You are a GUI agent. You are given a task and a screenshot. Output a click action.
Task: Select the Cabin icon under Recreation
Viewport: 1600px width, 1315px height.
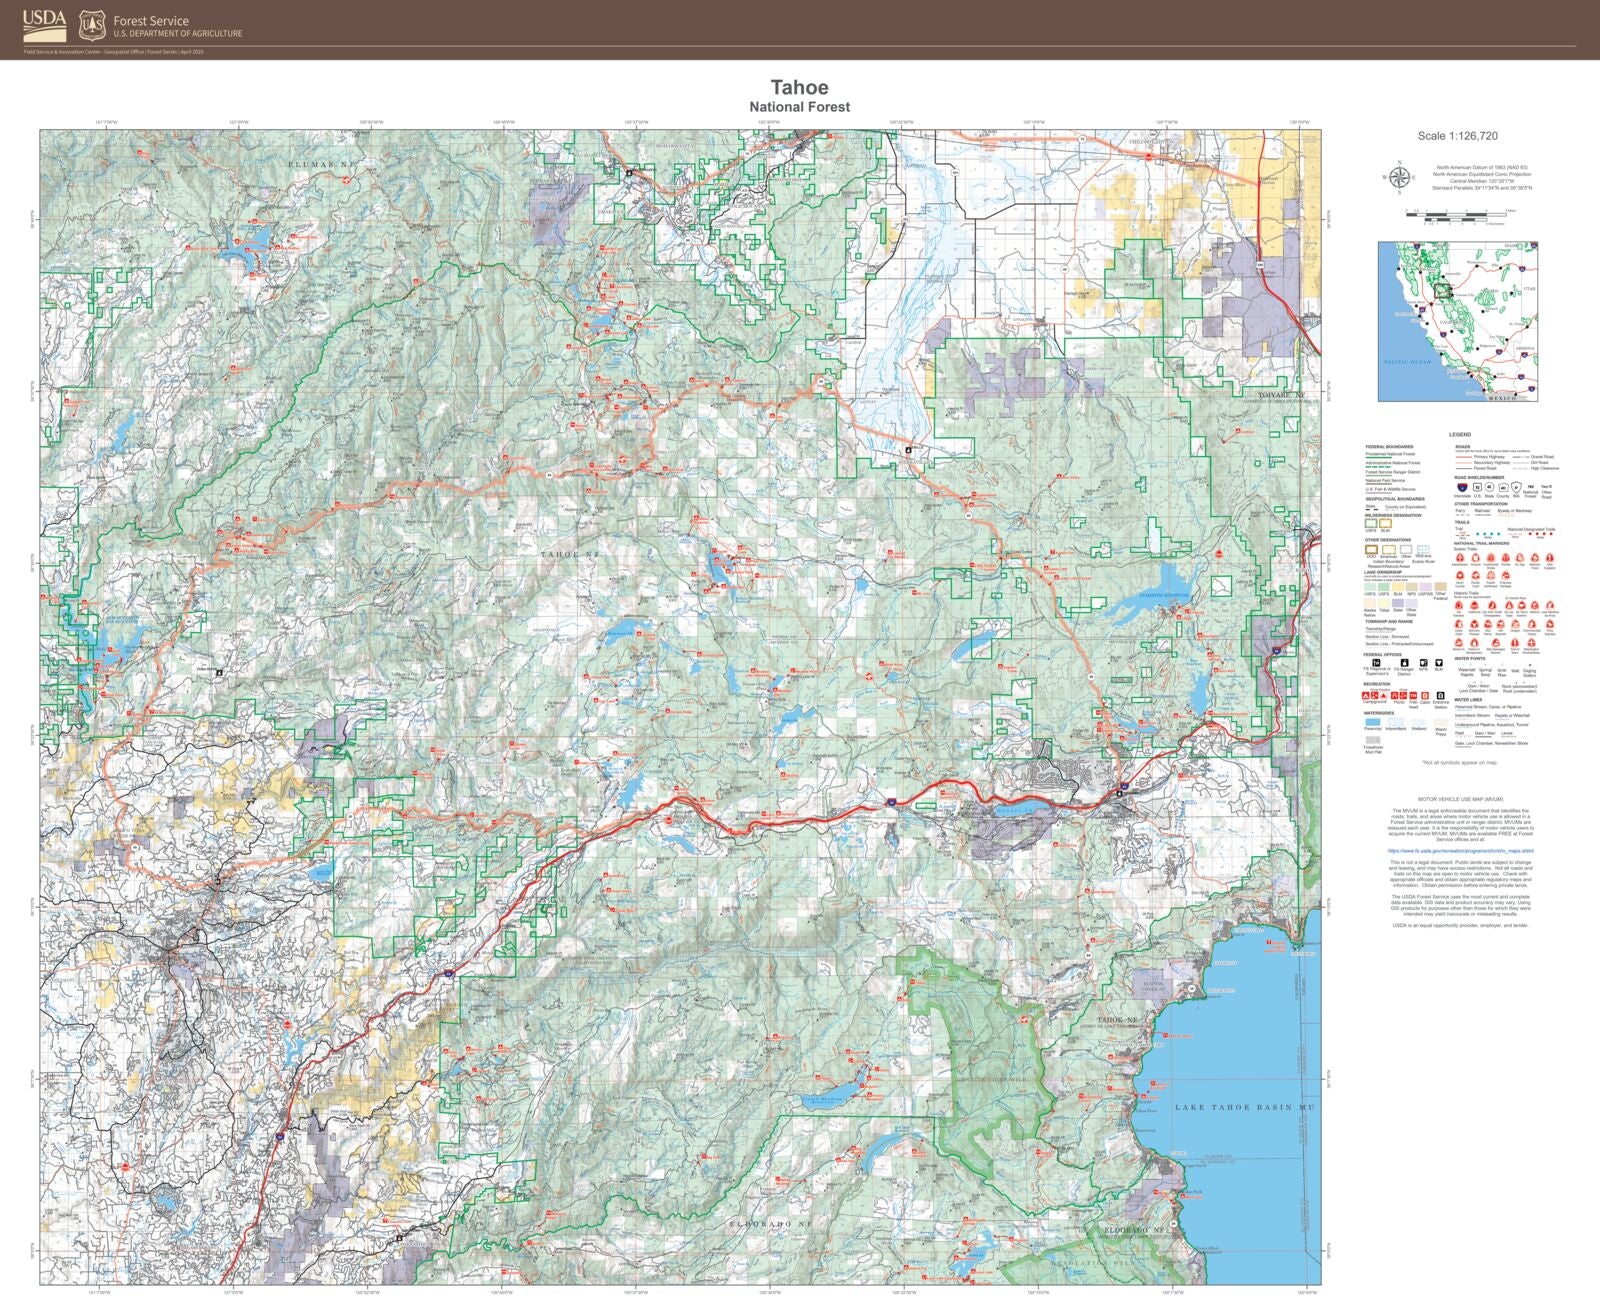1424,695
